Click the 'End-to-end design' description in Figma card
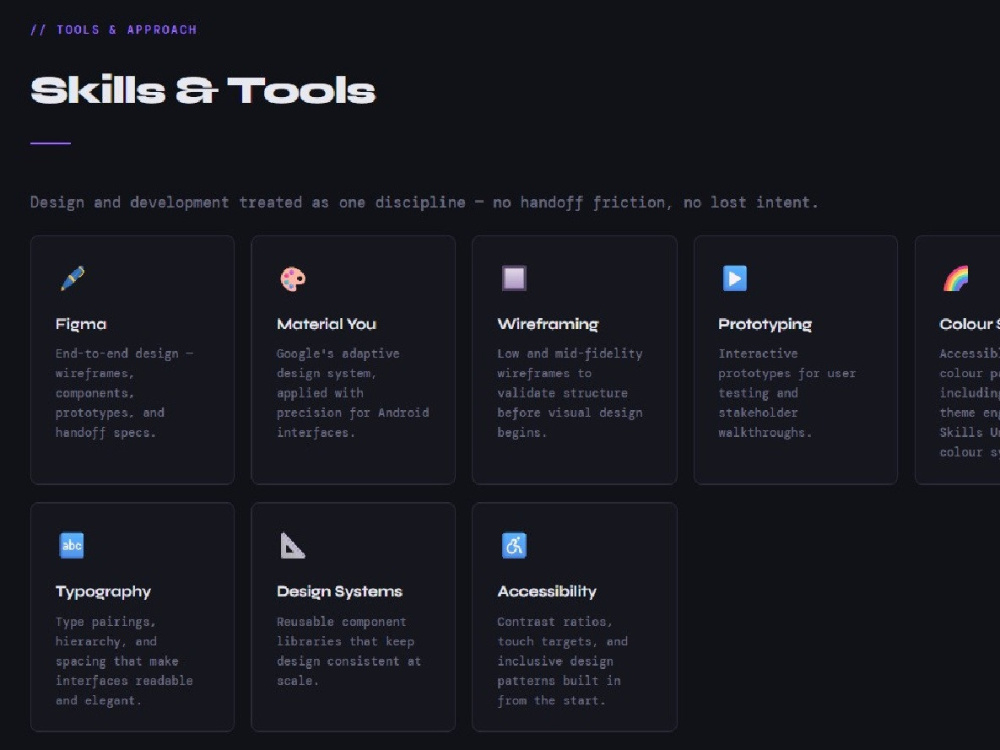The height and width of the screenshot is (750, 1000). (124, 393)
